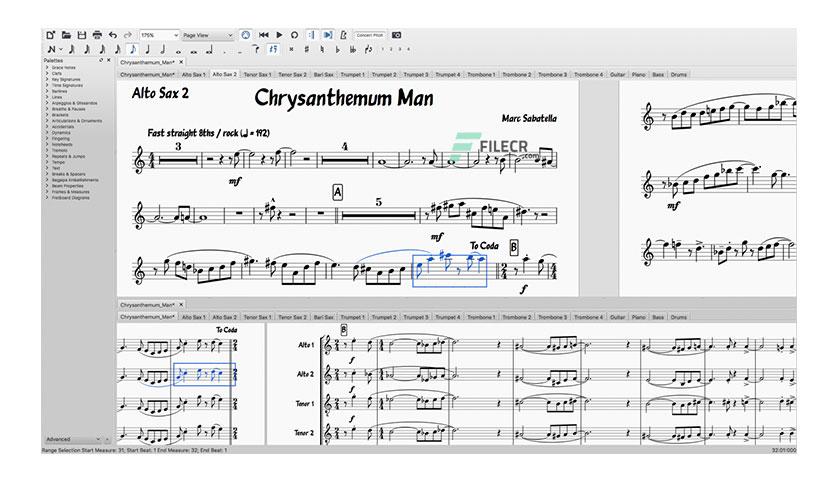Redo the last undone action
836x484 pixels.
pos(127,35)
